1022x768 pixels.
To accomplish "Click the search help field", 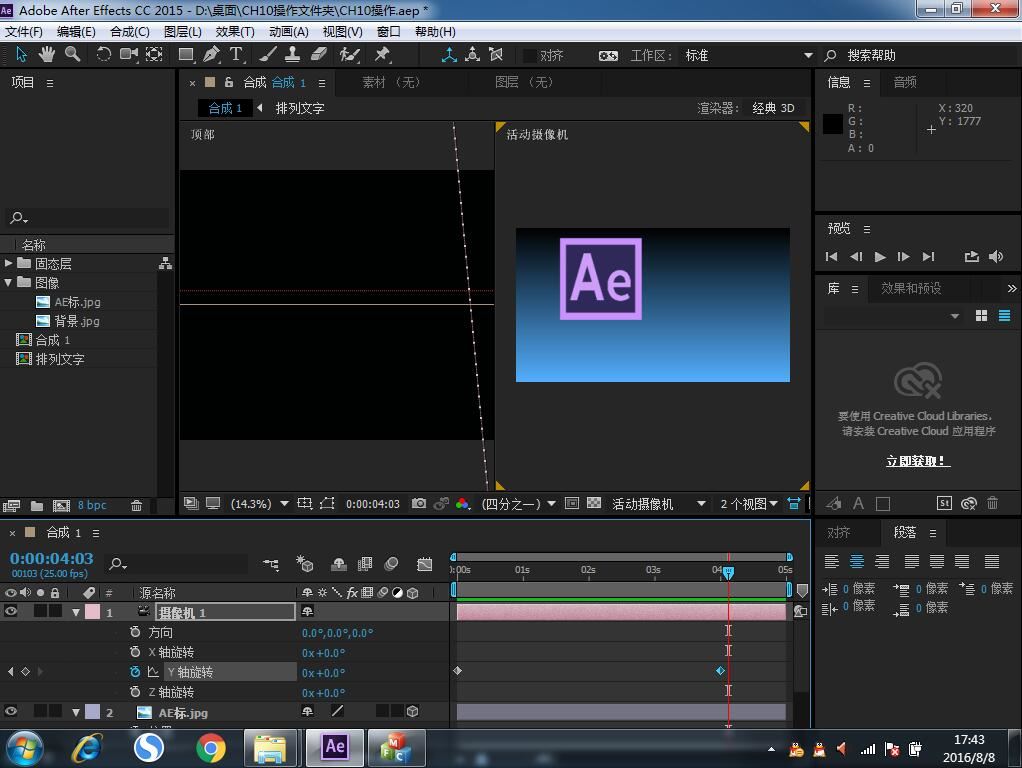I will (919, 55).
